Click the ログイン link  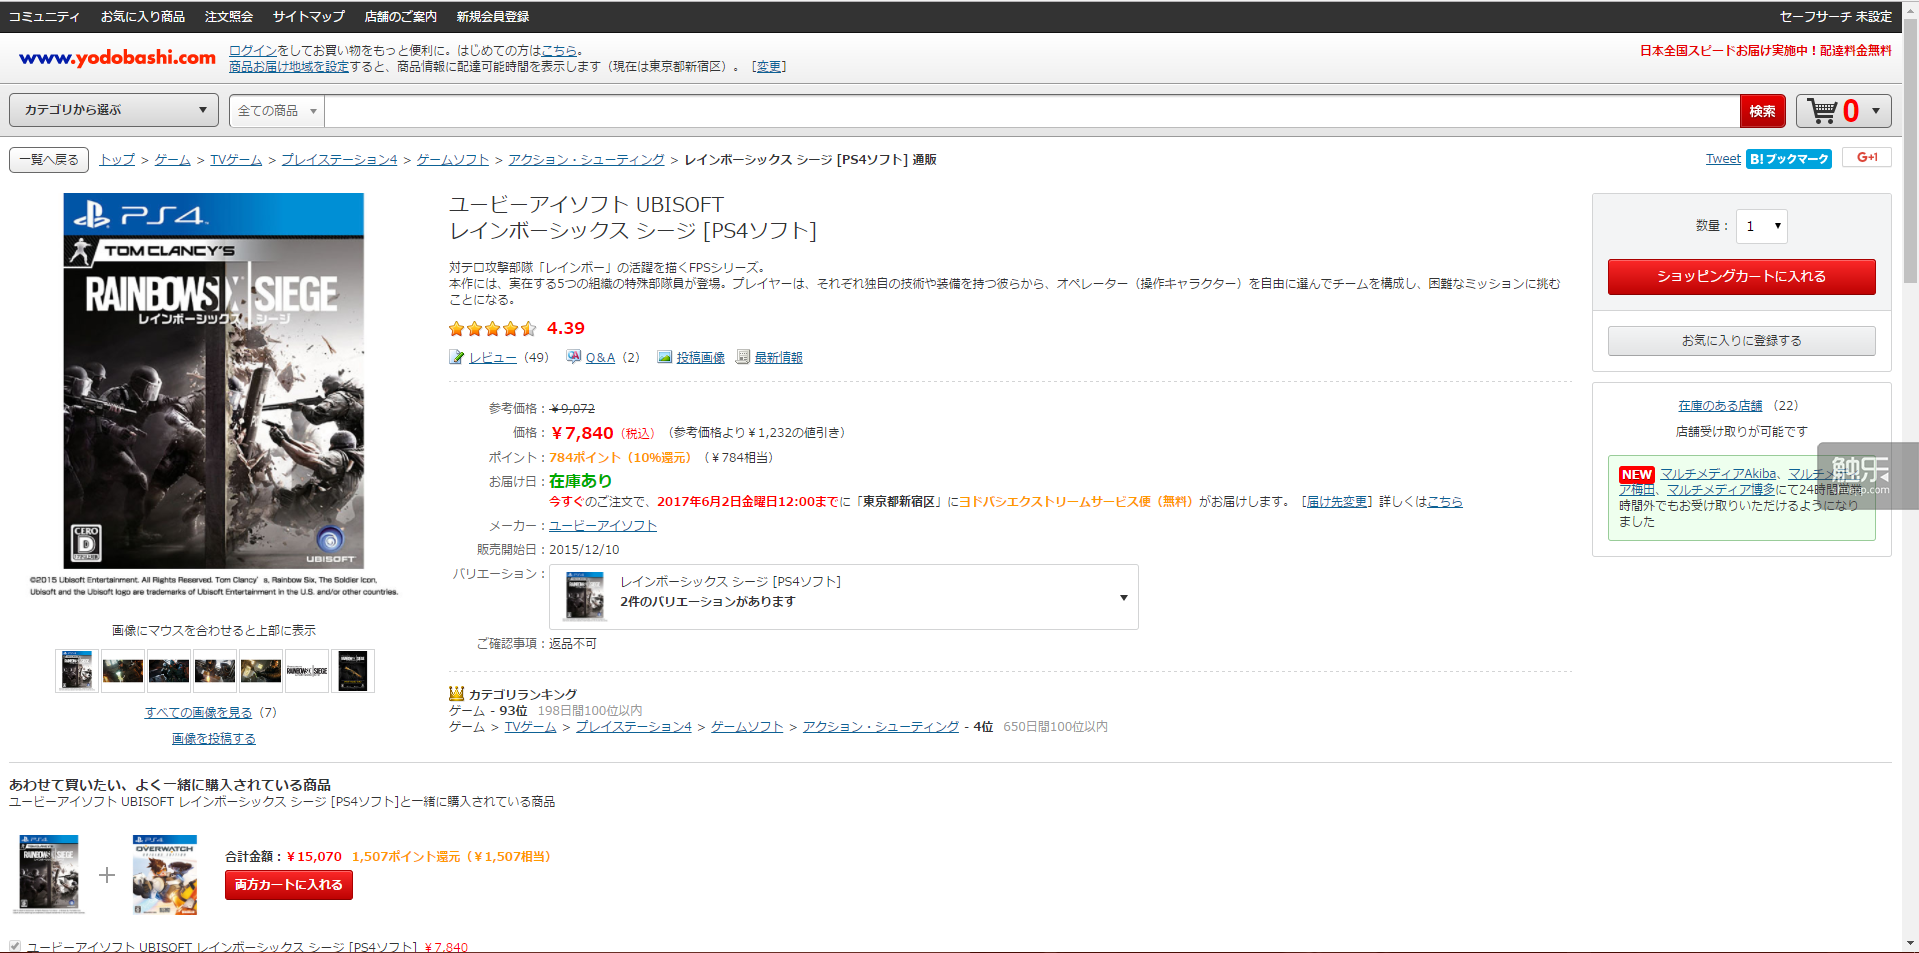[x=253, y=50]
